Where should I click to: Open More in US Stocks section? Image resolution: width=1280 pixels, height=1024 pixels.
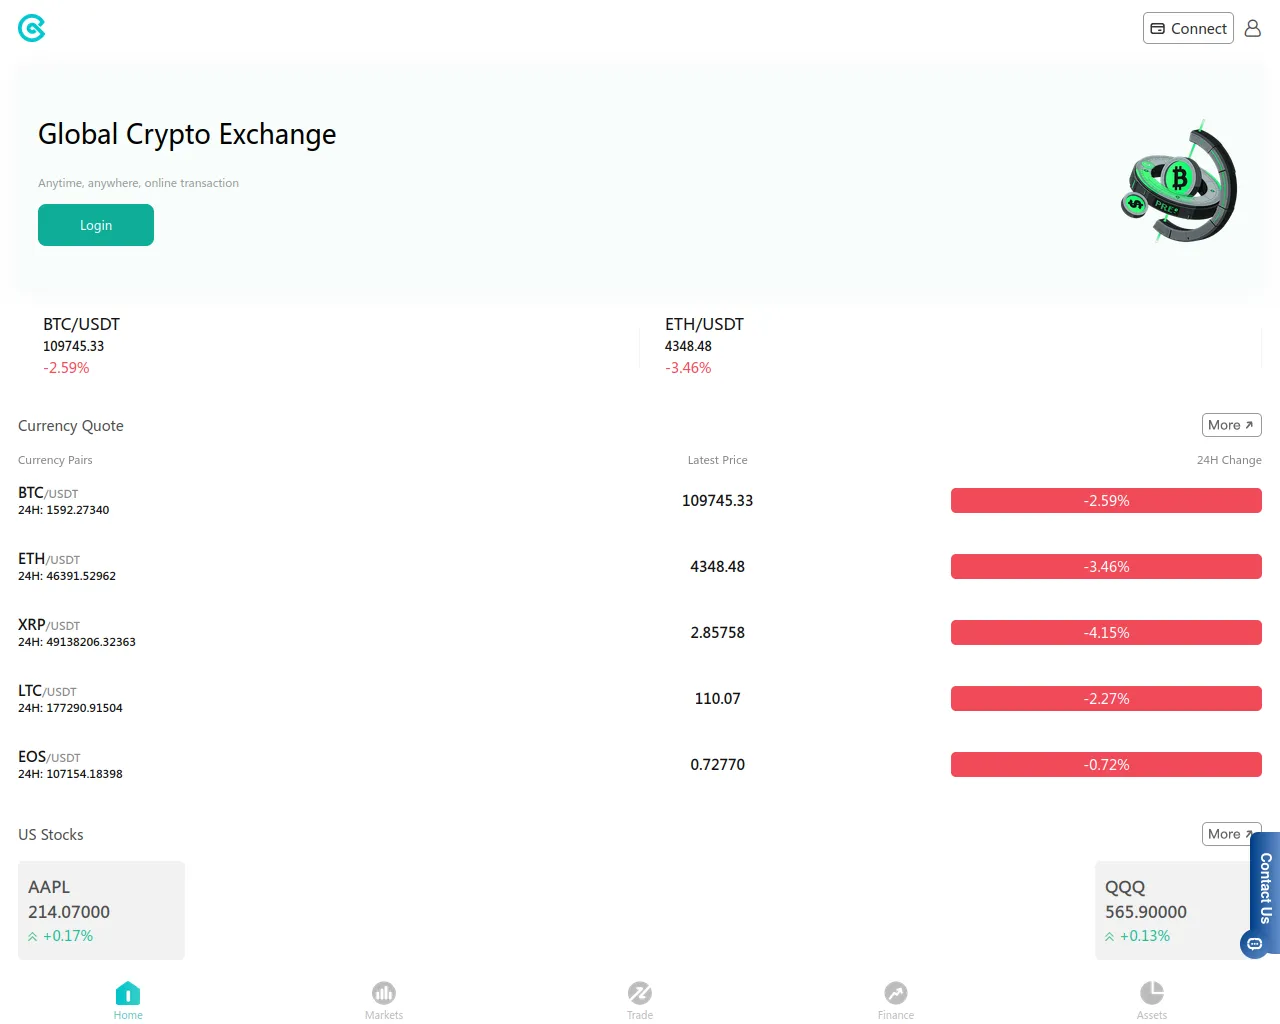pyautogui.click(x=1231, y=834)
